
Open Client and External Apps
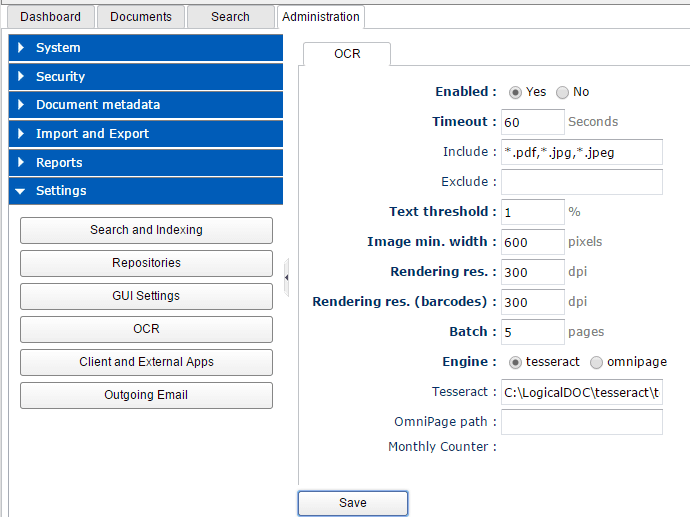tap(146, 362)
